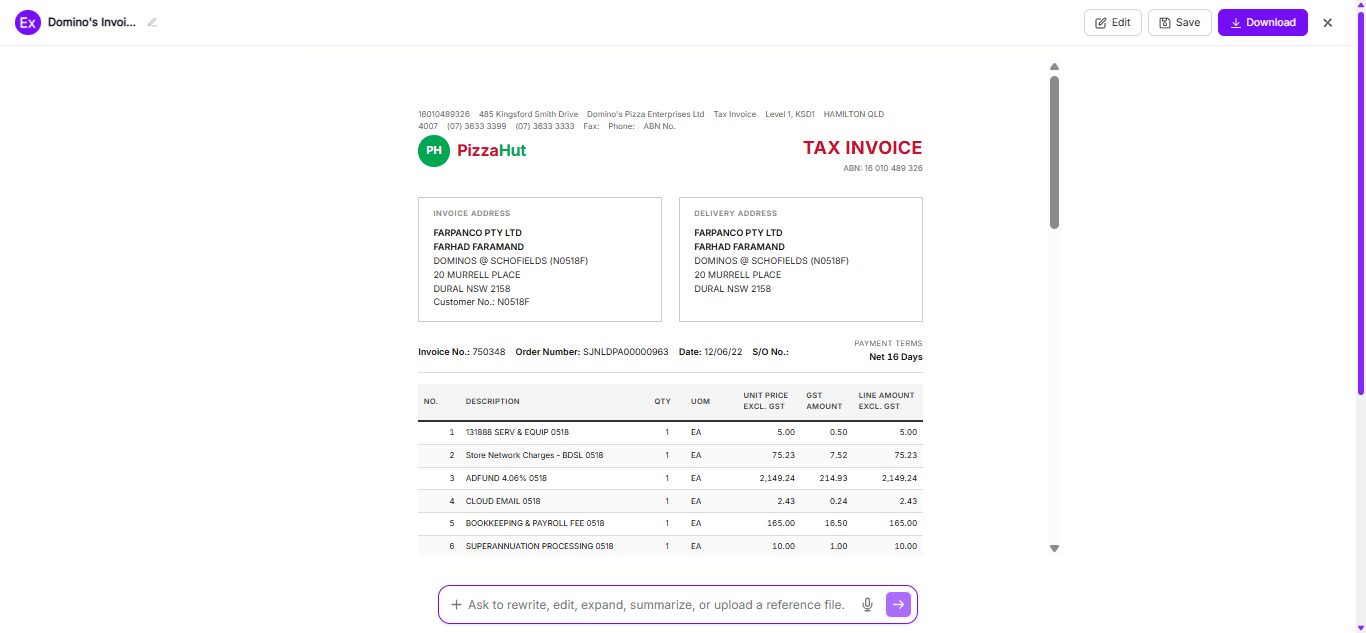The height and width of the screenshot is (633, 1366).
Task: Select the PizzaHut brand name
Action: 491,151
